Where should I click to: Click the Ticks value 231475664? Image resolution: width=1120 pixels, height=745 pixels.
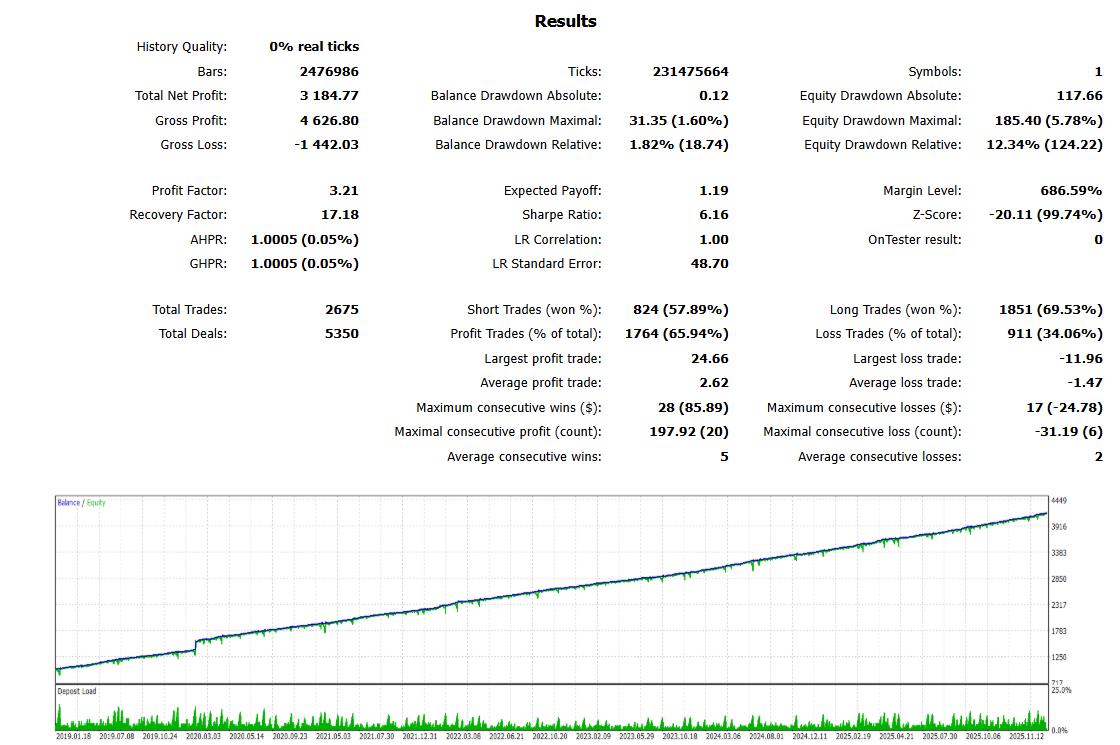click(x=691, y=71)
